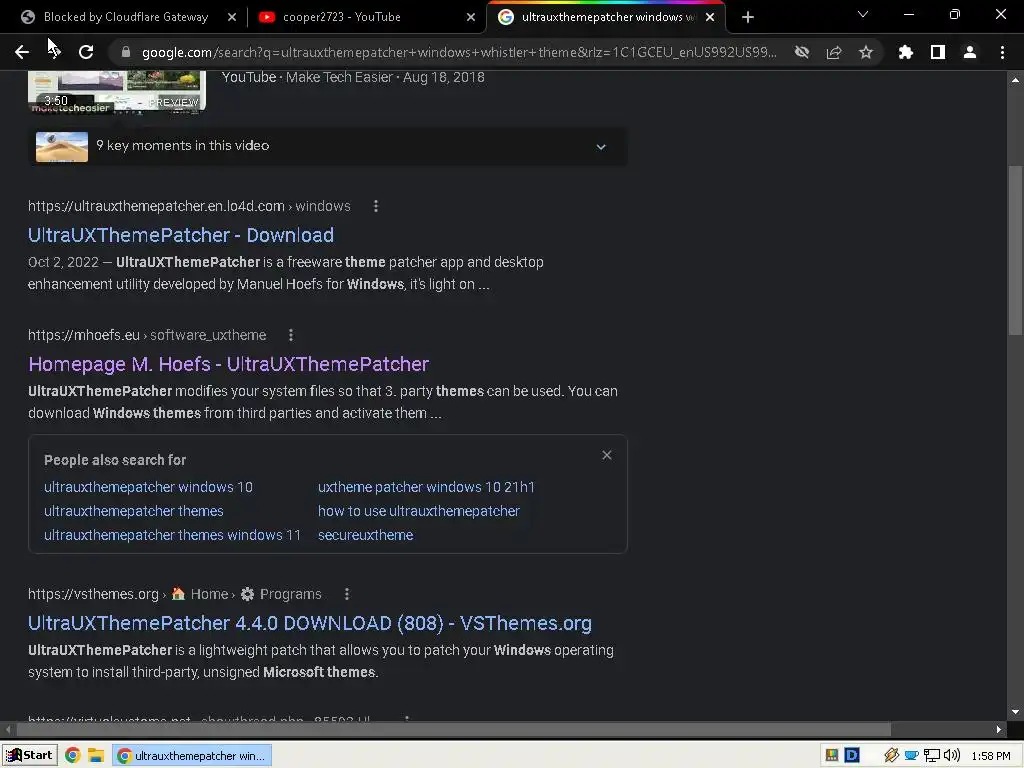Open UltraUXThemePatcher 4.4.0 DOWNLOAD VSThemes link
Image resolution: width=1024 pixels, height=768 pixels.
coord(310,623)
